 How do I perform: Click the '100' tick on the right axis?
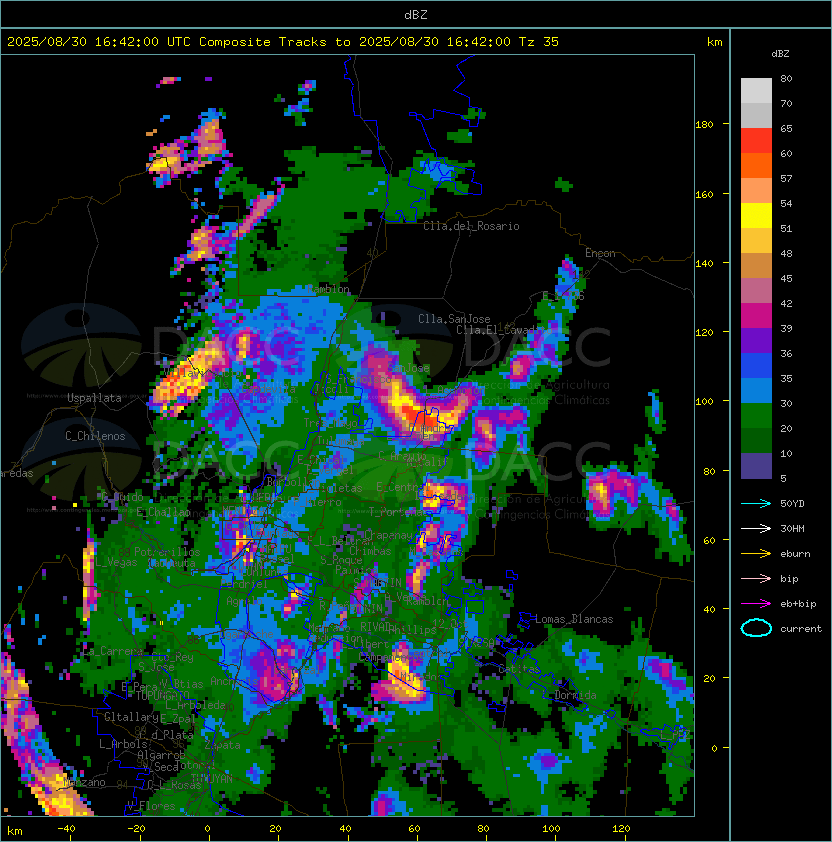pos(704,402)
